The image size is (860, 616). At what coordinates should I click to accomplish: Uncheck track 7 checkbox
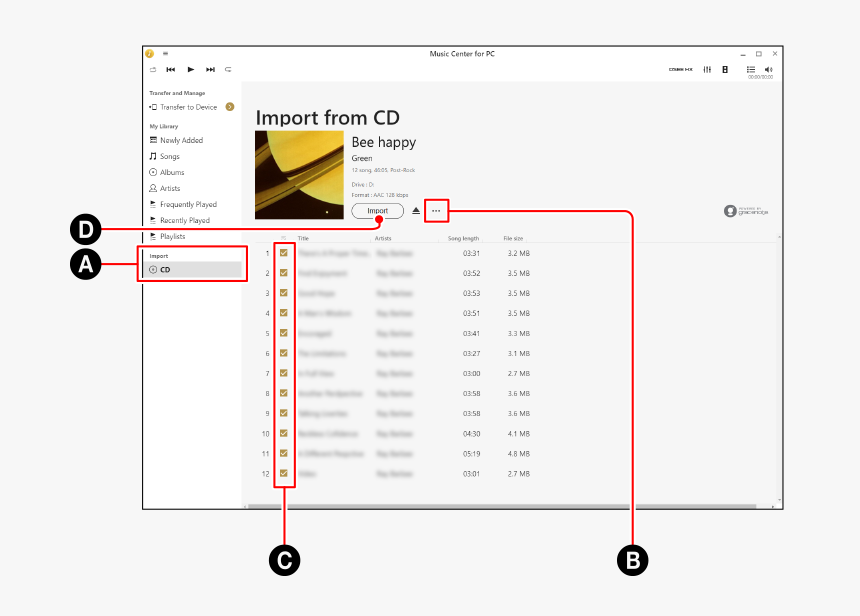[284, 373]
